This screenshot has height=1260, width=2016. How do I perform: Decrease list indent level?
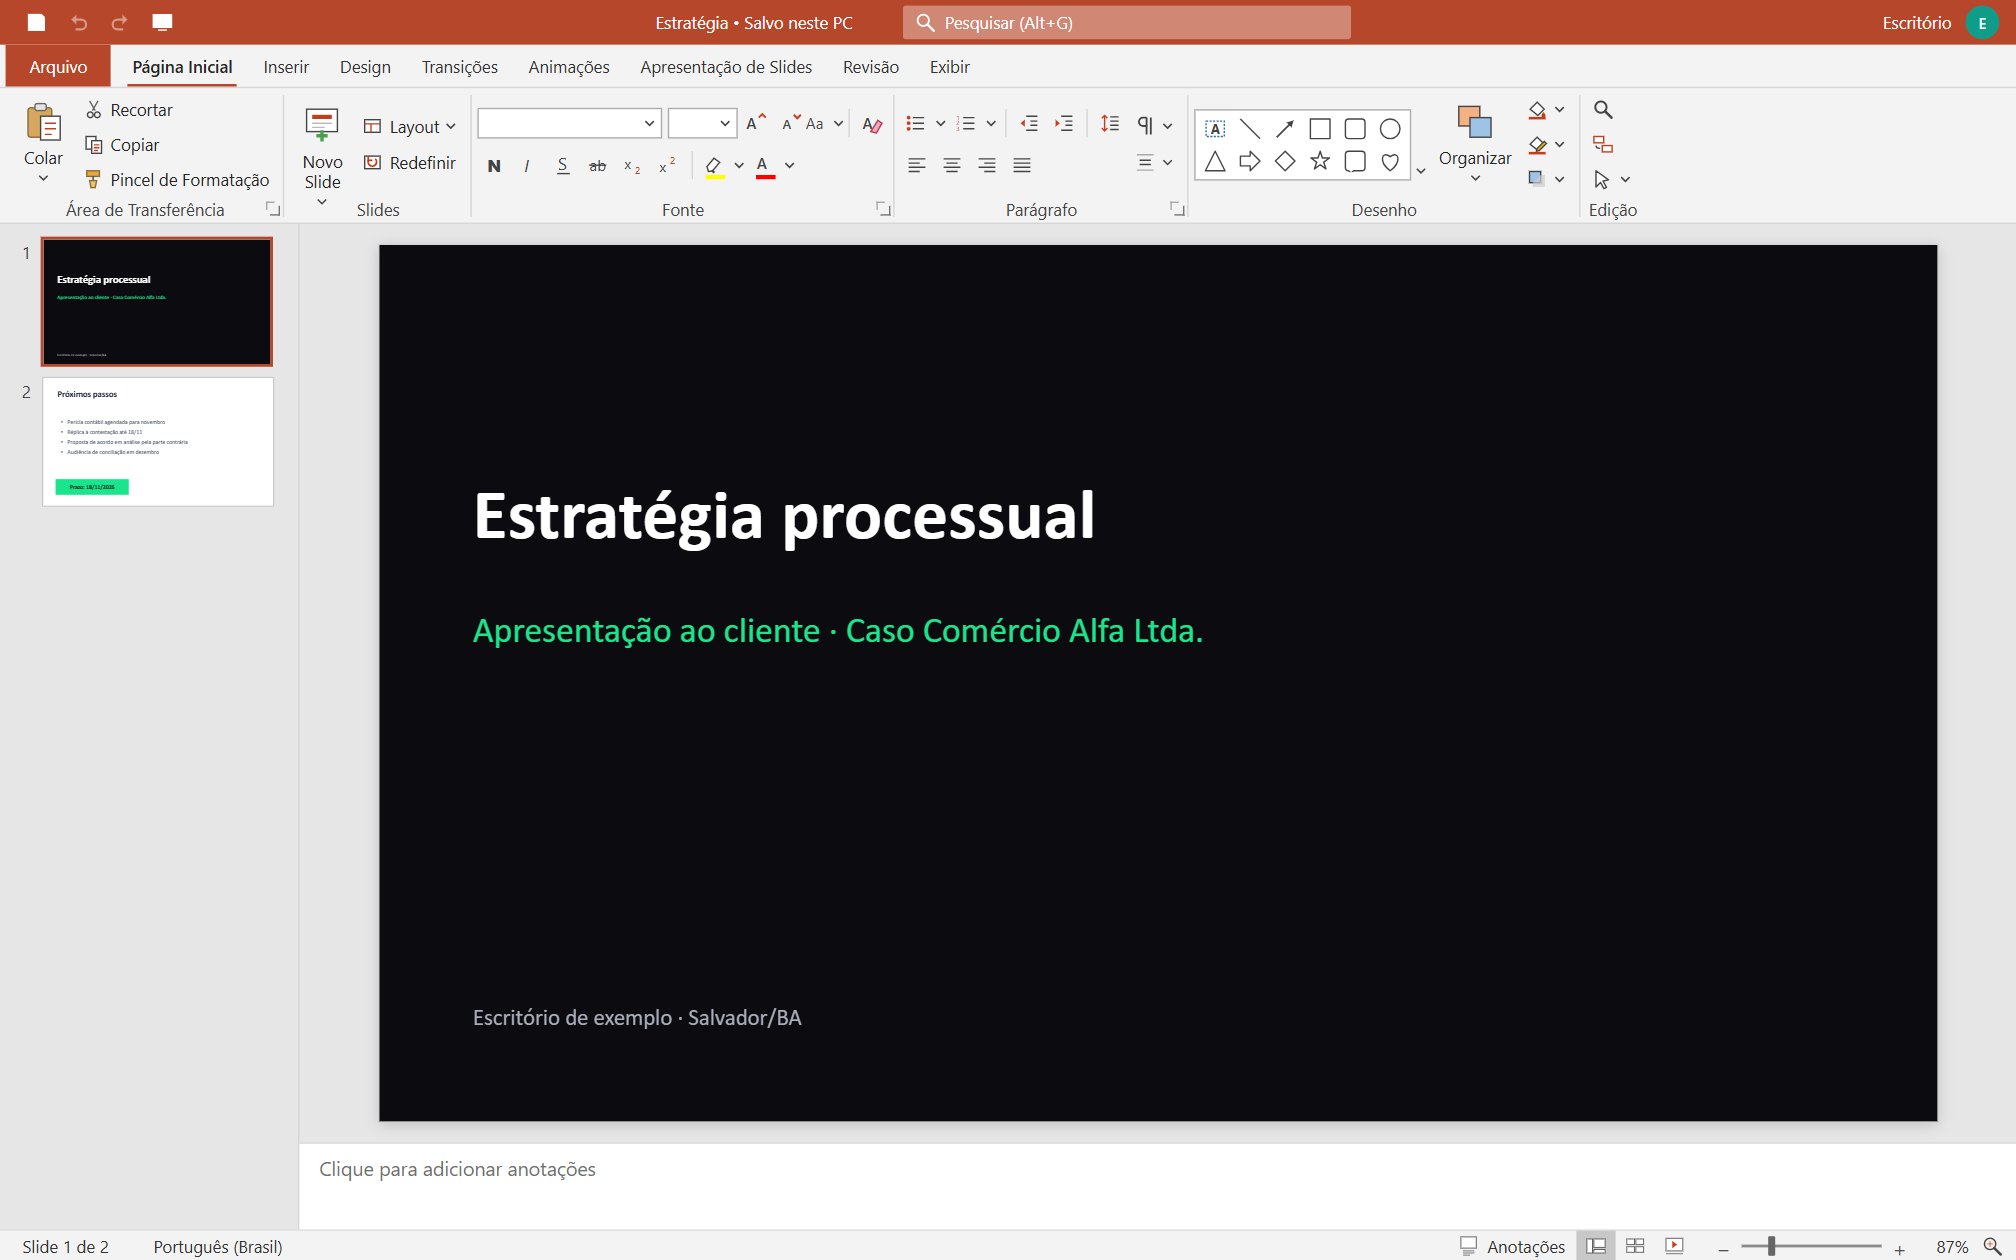click(x=1029, y=124)
